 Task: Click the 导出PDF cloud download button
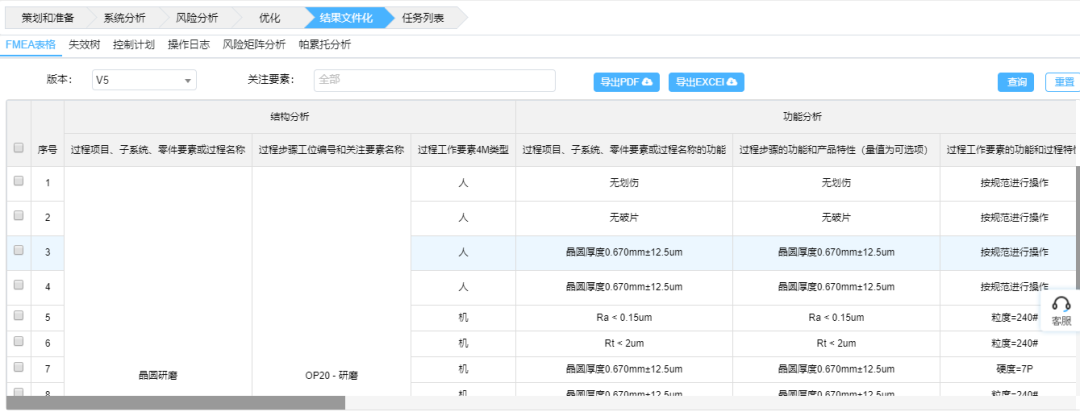627,81
